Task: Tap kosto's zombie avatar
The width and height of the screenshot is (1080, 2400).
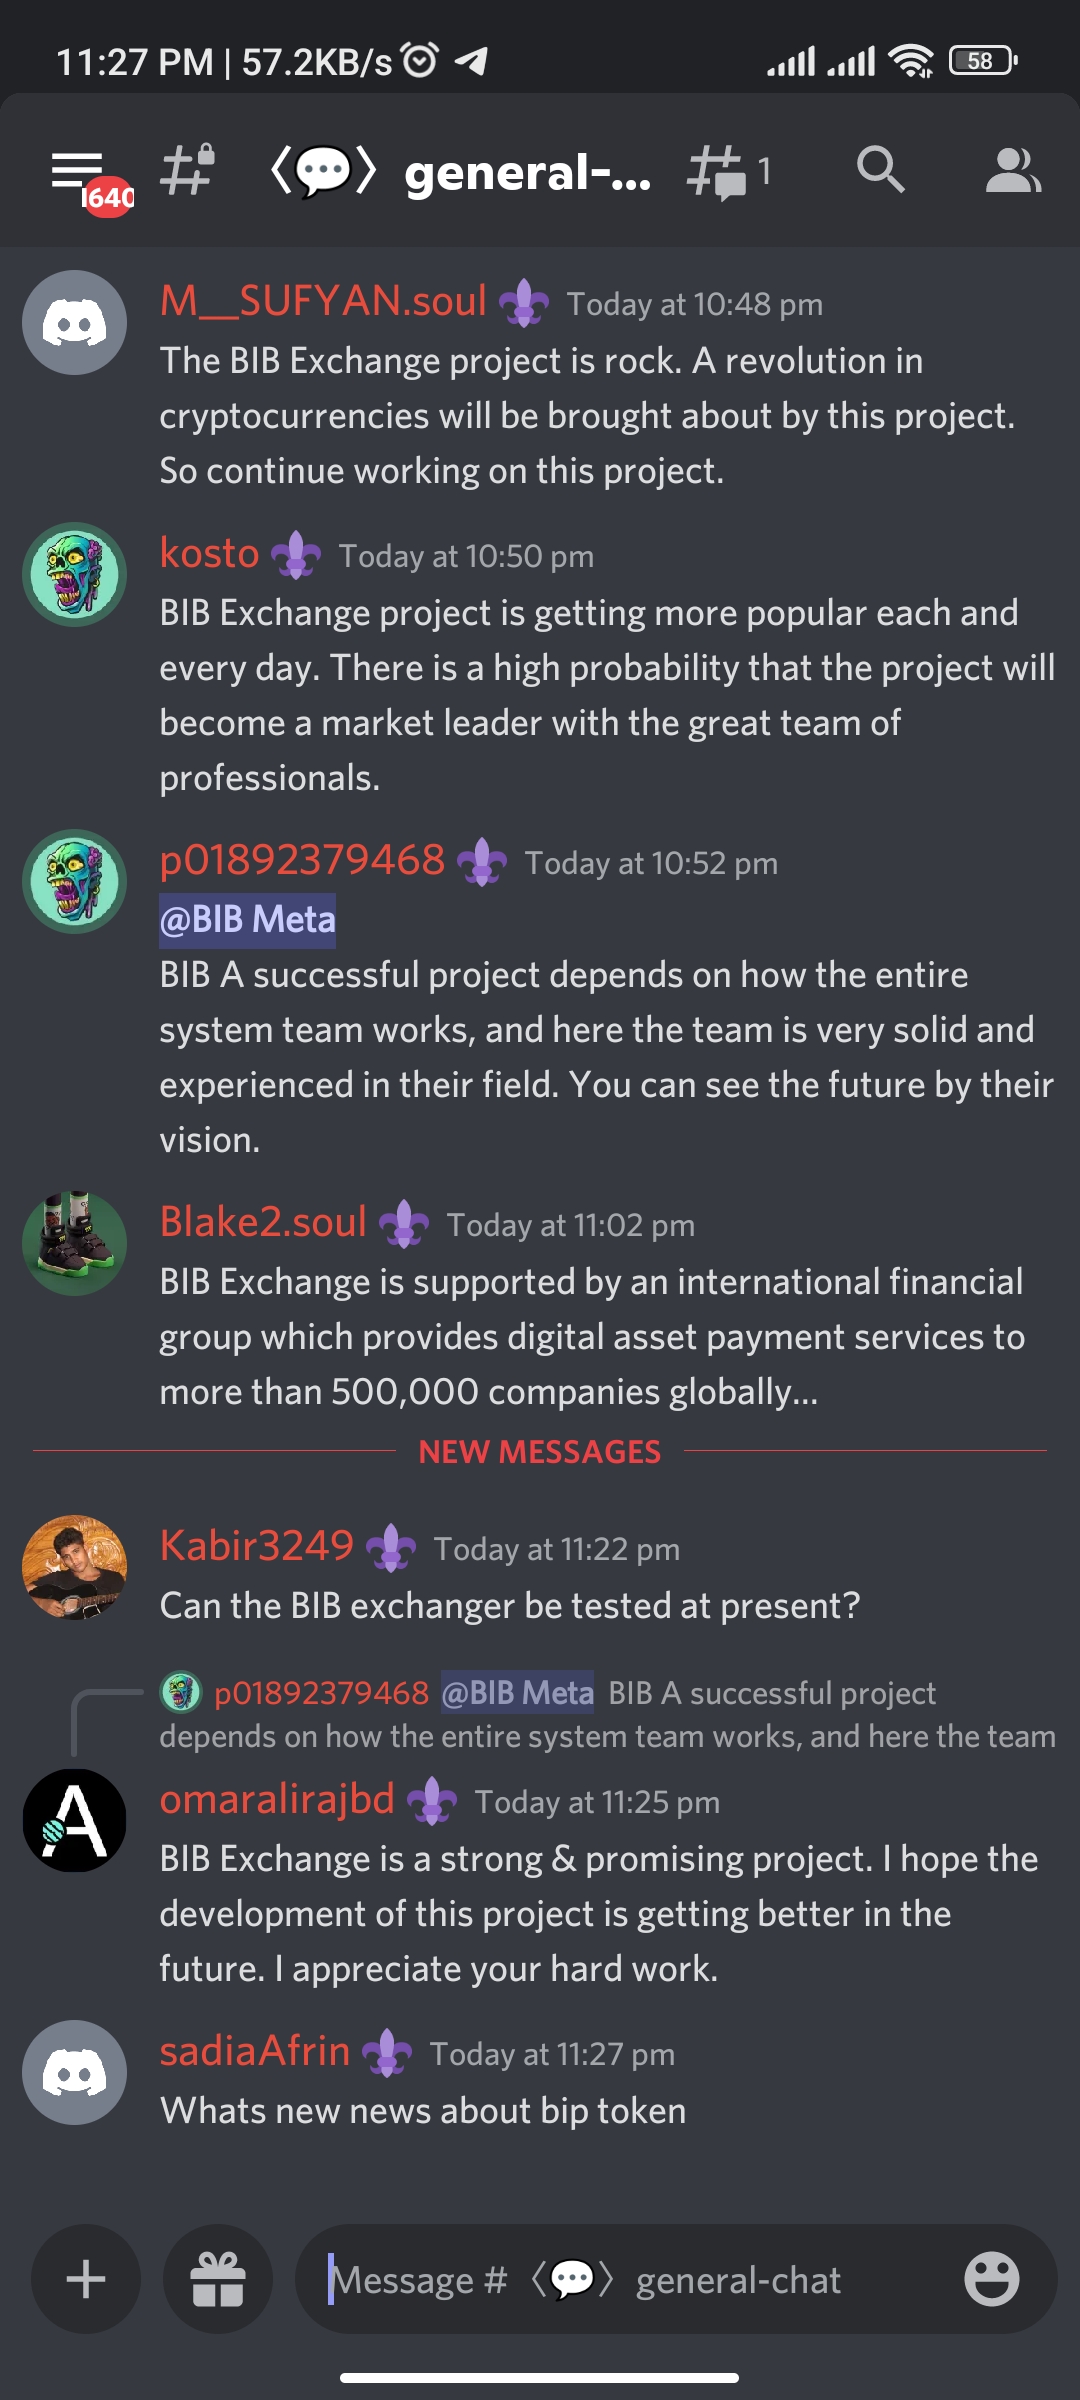Action: 75,575
